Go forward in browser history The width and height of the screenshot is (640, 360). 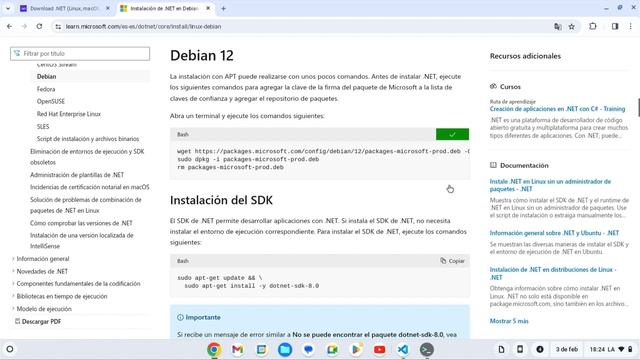(x=24, y=26)
